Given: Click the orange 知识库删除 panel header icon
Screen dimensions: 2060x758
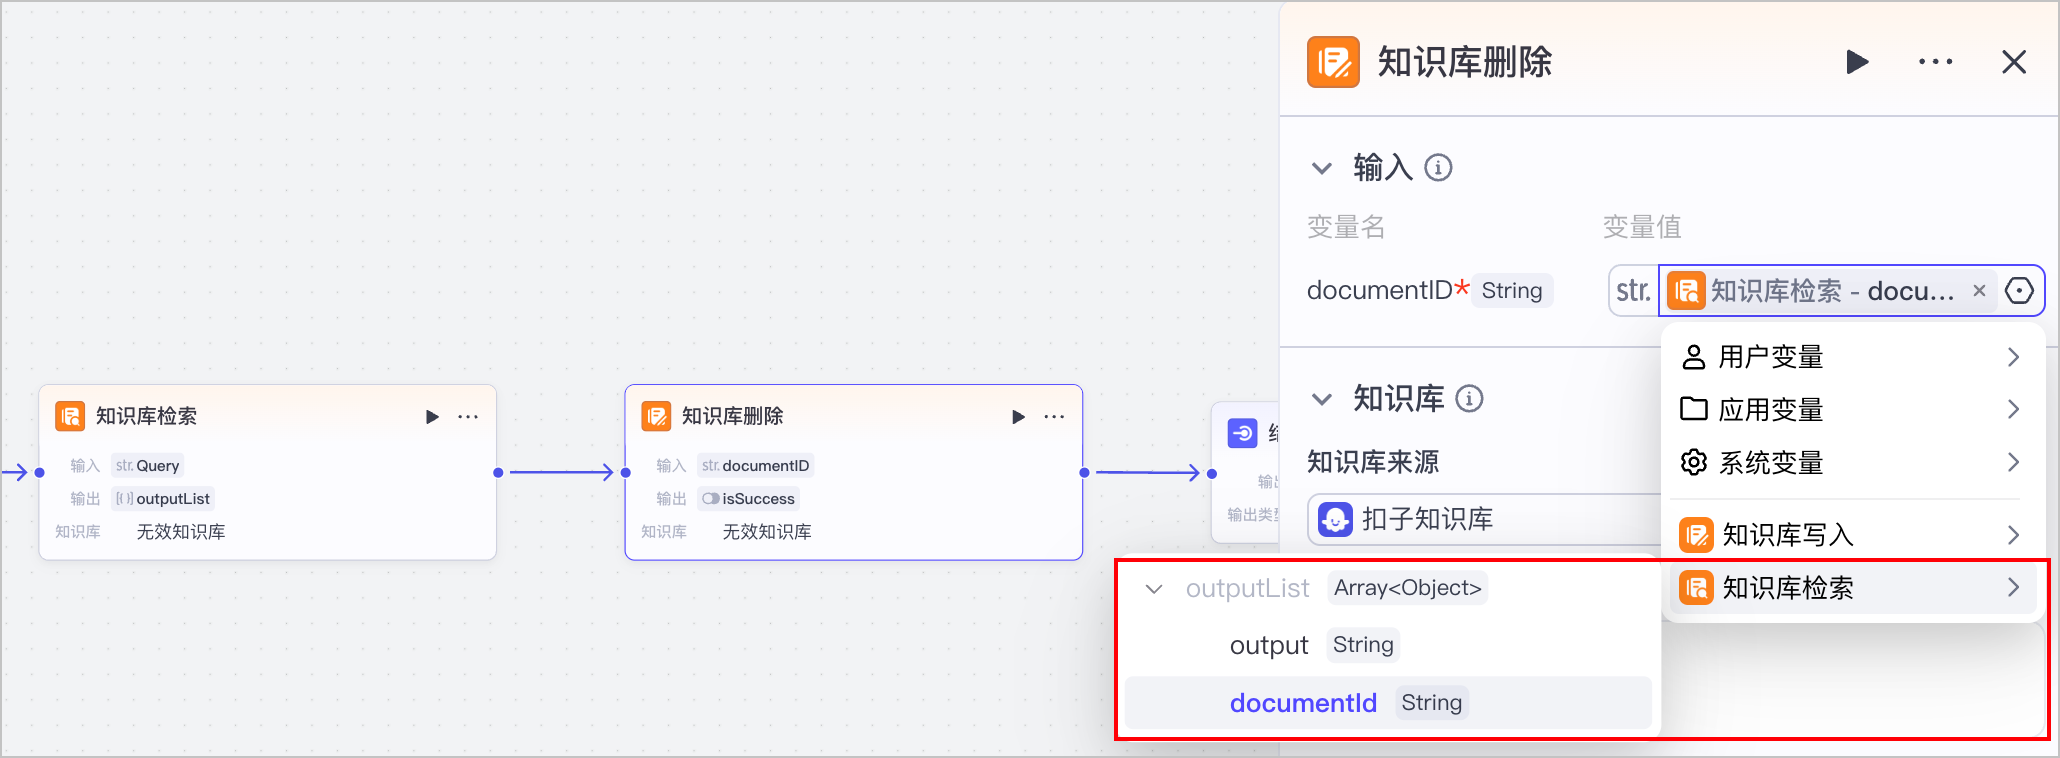Looking at the screenshot, I should point(1333,62).
